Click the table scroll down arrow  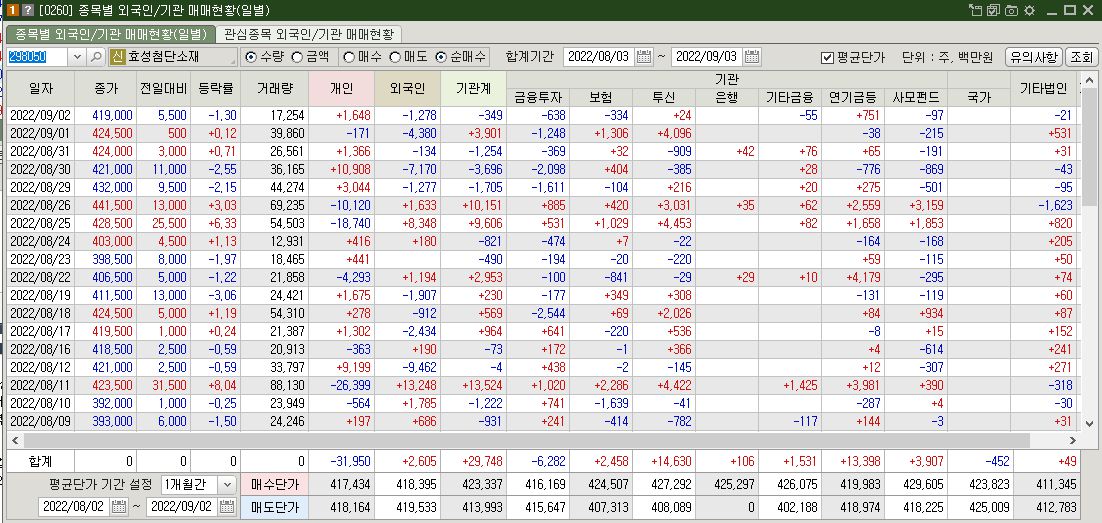(x=1089, y=423)
